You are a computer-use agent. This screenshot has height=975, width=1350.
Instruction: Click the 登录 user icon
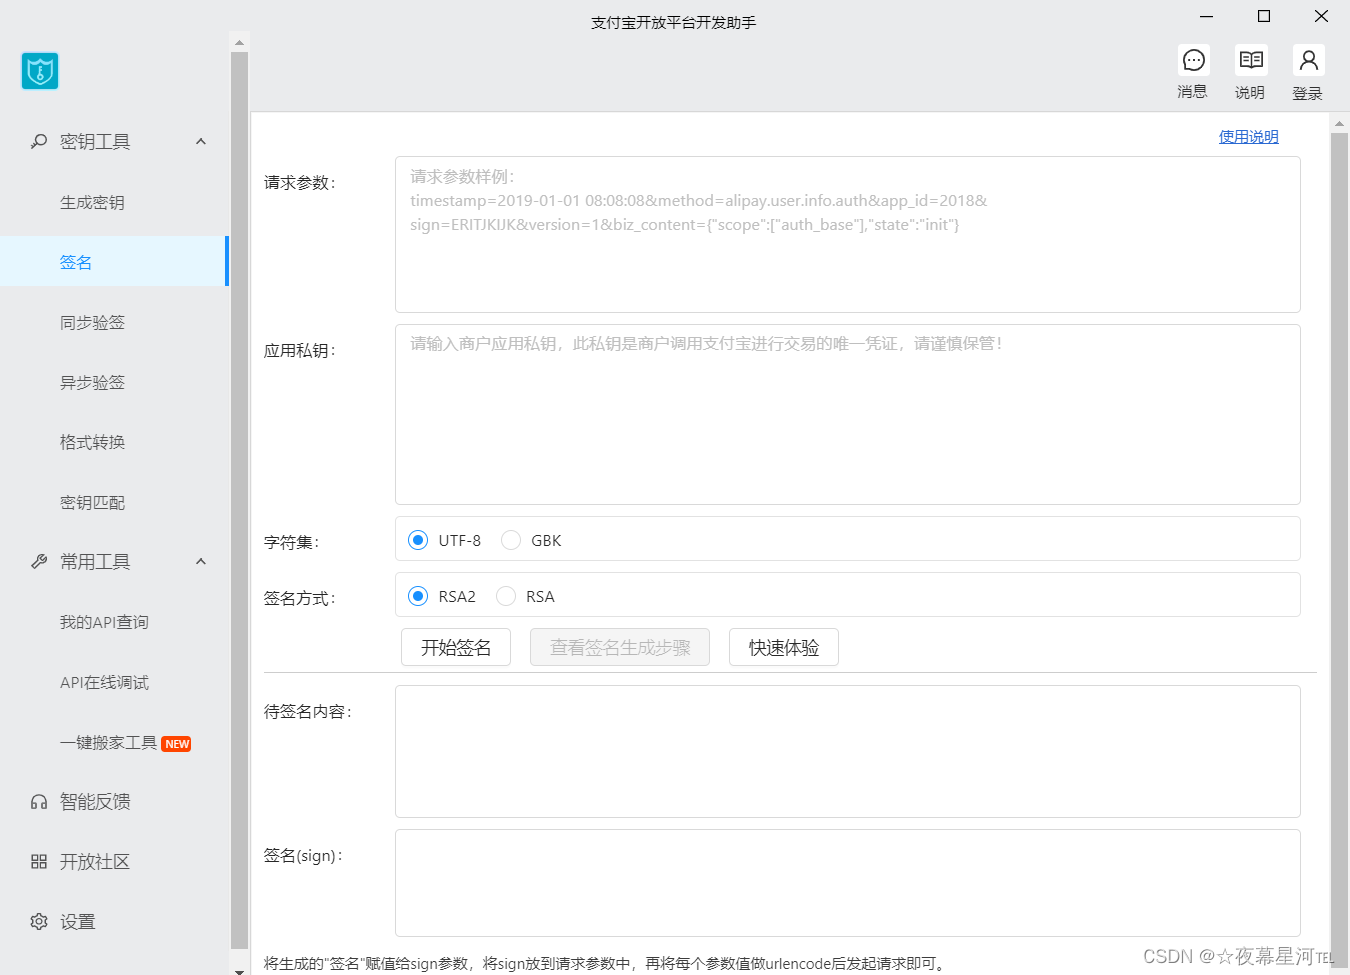pos(1308,61)
